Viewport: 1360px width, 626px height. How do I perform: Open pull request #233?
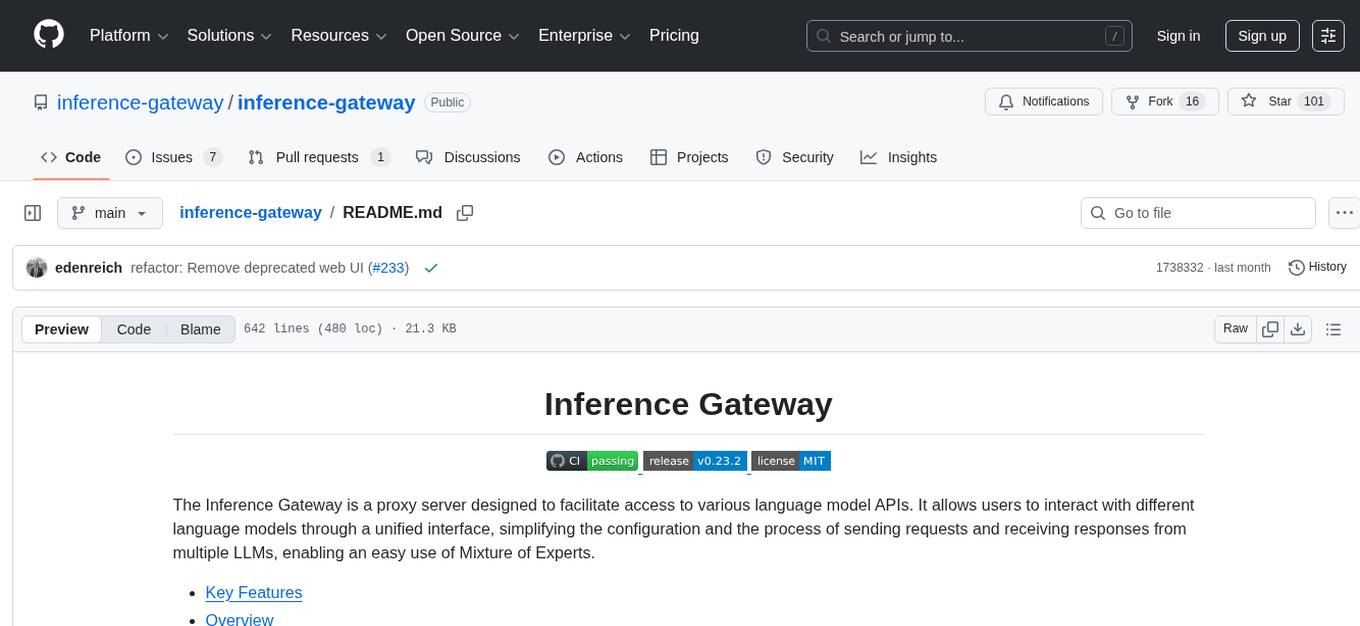pos(389,267)
